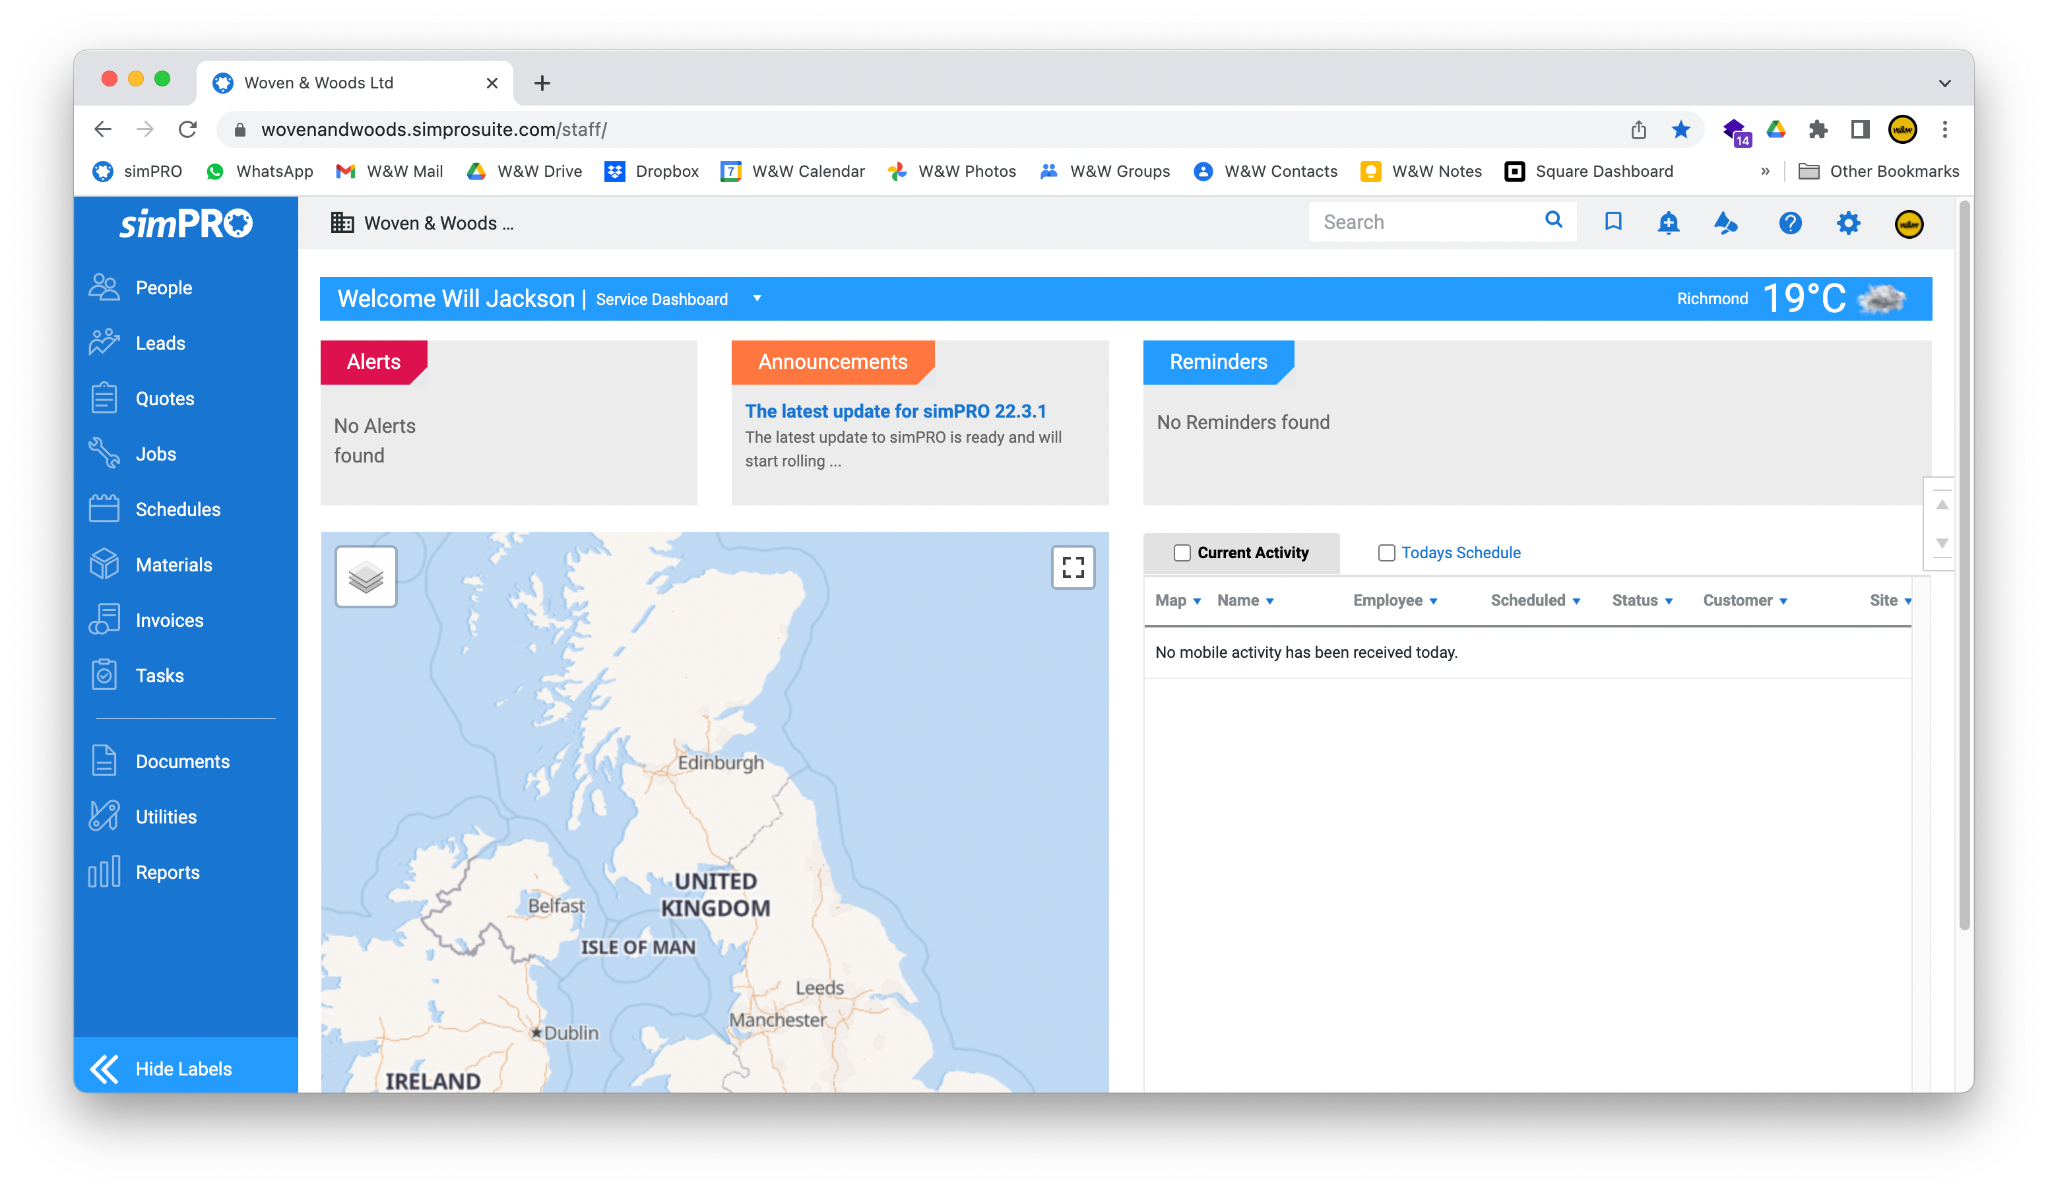Open the notifications bell icon

tap(1668, 222)
